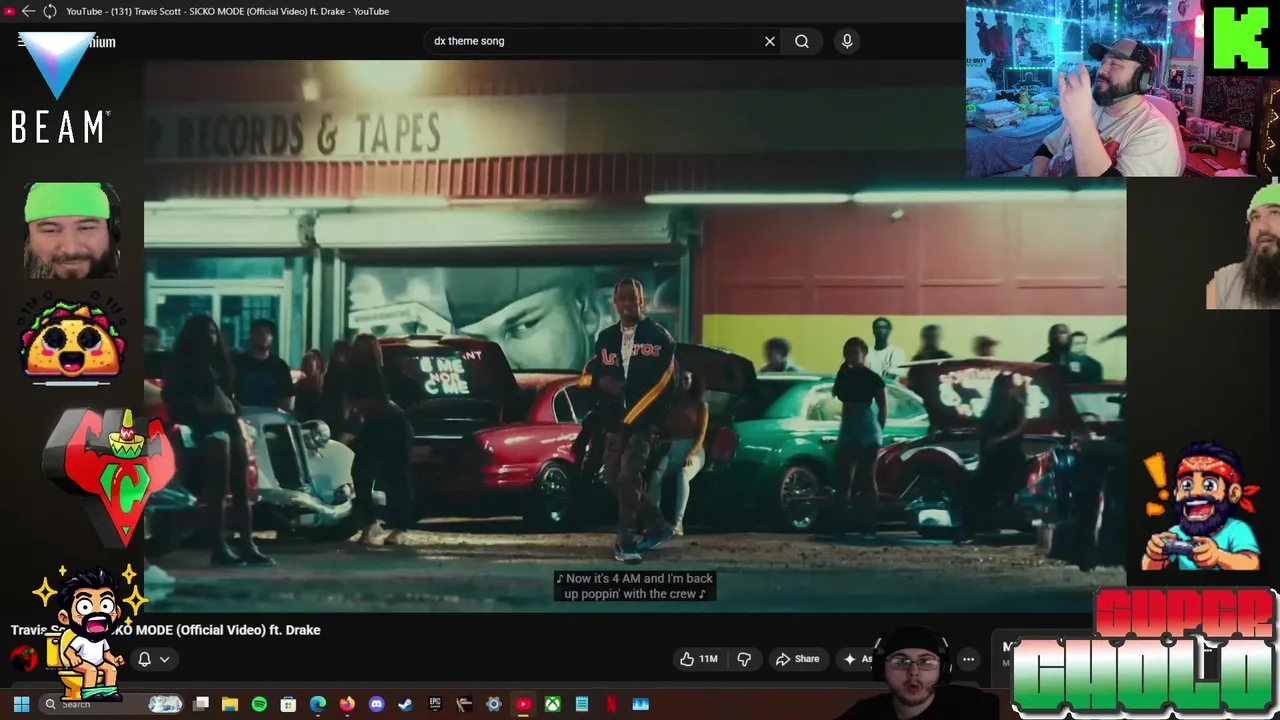Open Firefox from the taskbar
The width and height of the screenshot is (1280, 720).
[347, 704]
